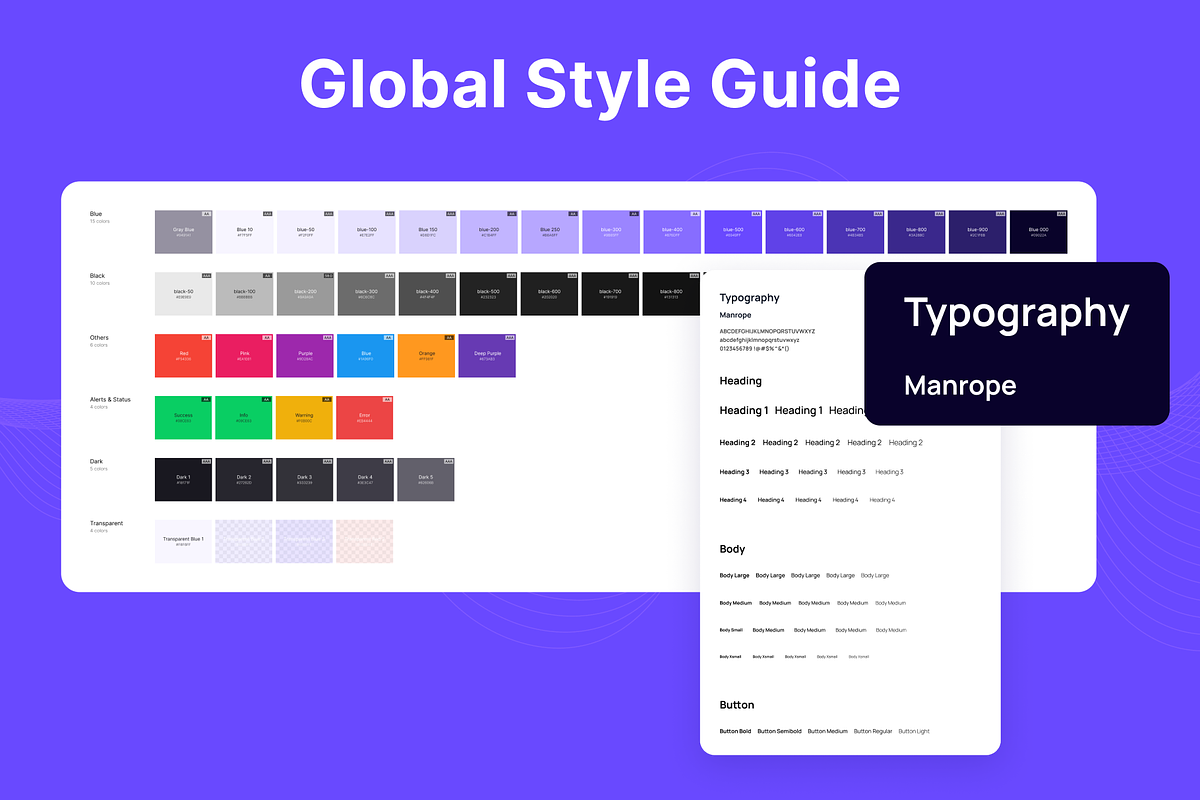Choose the Transparent Blue 1 swatch

tap(183, 541)
